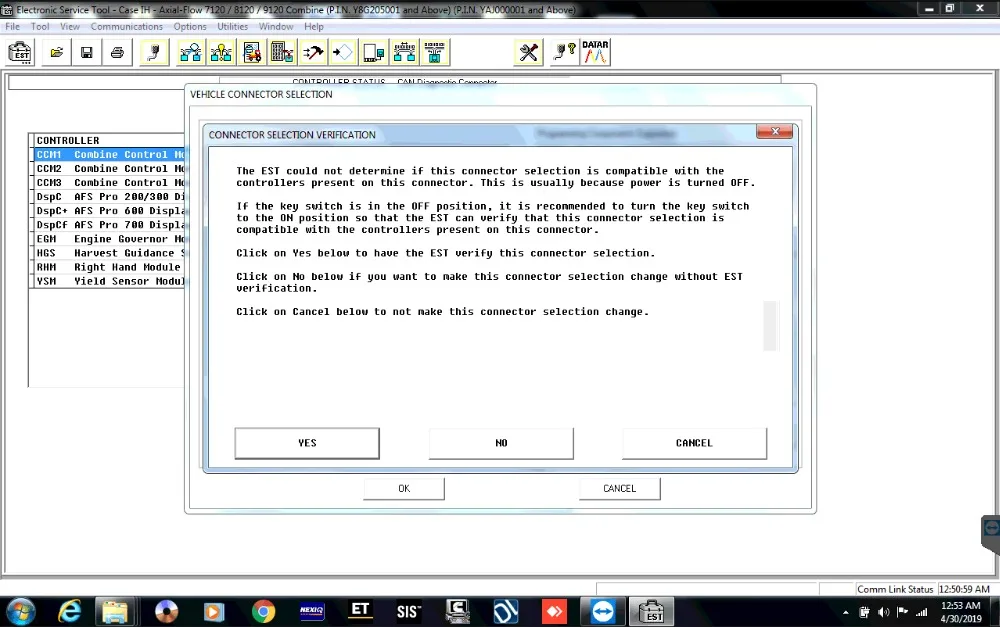
Task: Open Google Chrome from the taskbar
Action: pyautogui.click(x=263, y=612)
